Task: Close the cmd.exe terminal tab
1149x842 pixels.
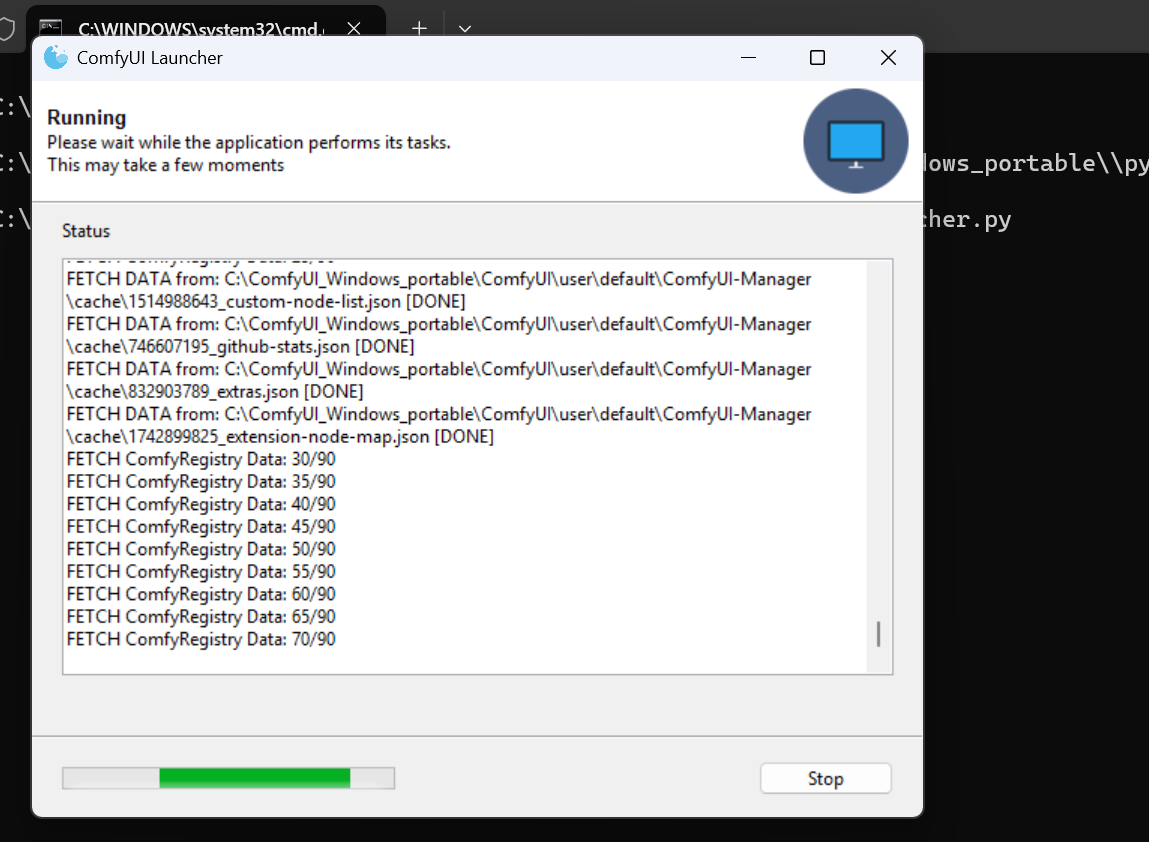Action: coord(354,28)
